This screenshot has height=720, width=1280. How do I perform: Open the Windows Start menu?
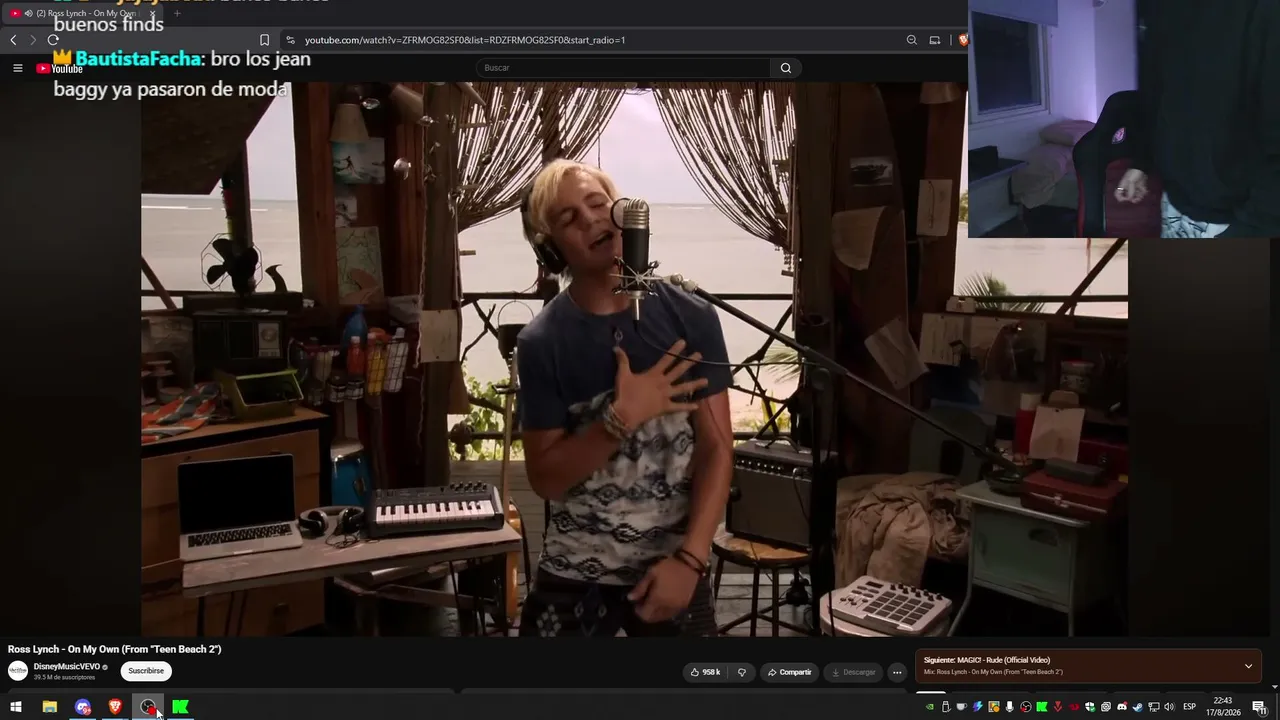click(16, 707)
